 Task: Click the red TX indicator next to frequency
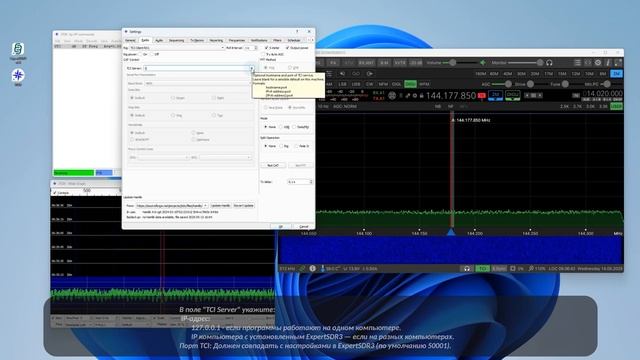pyautogui.click(x=482, y=96)
